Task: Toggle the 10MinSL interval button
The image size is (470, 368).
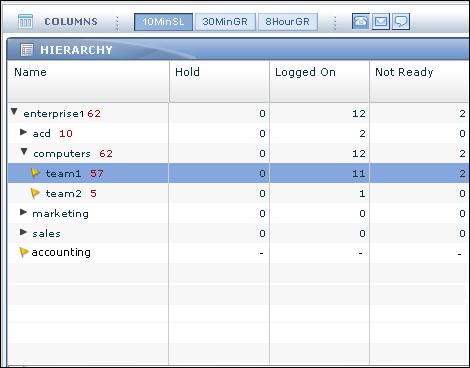Action: [163, 22]
